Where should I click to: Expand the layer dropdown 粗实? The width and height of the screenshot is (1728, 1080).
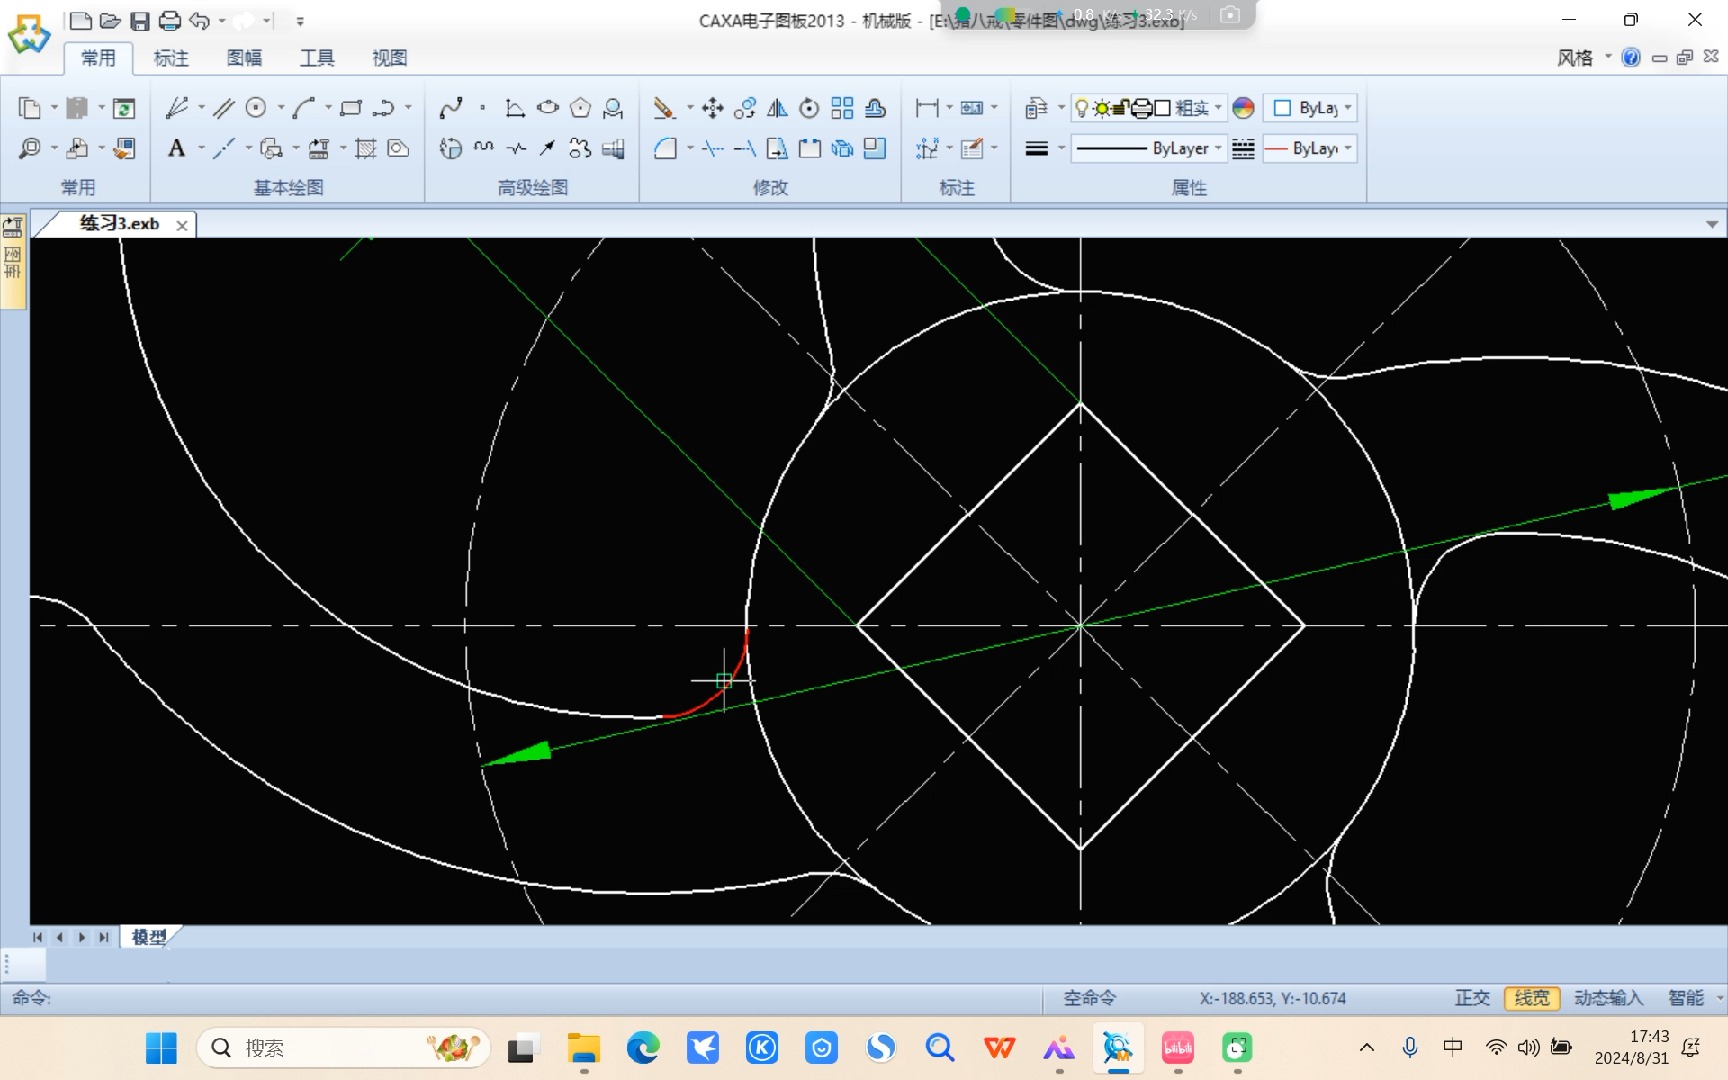click(1218, 107)
